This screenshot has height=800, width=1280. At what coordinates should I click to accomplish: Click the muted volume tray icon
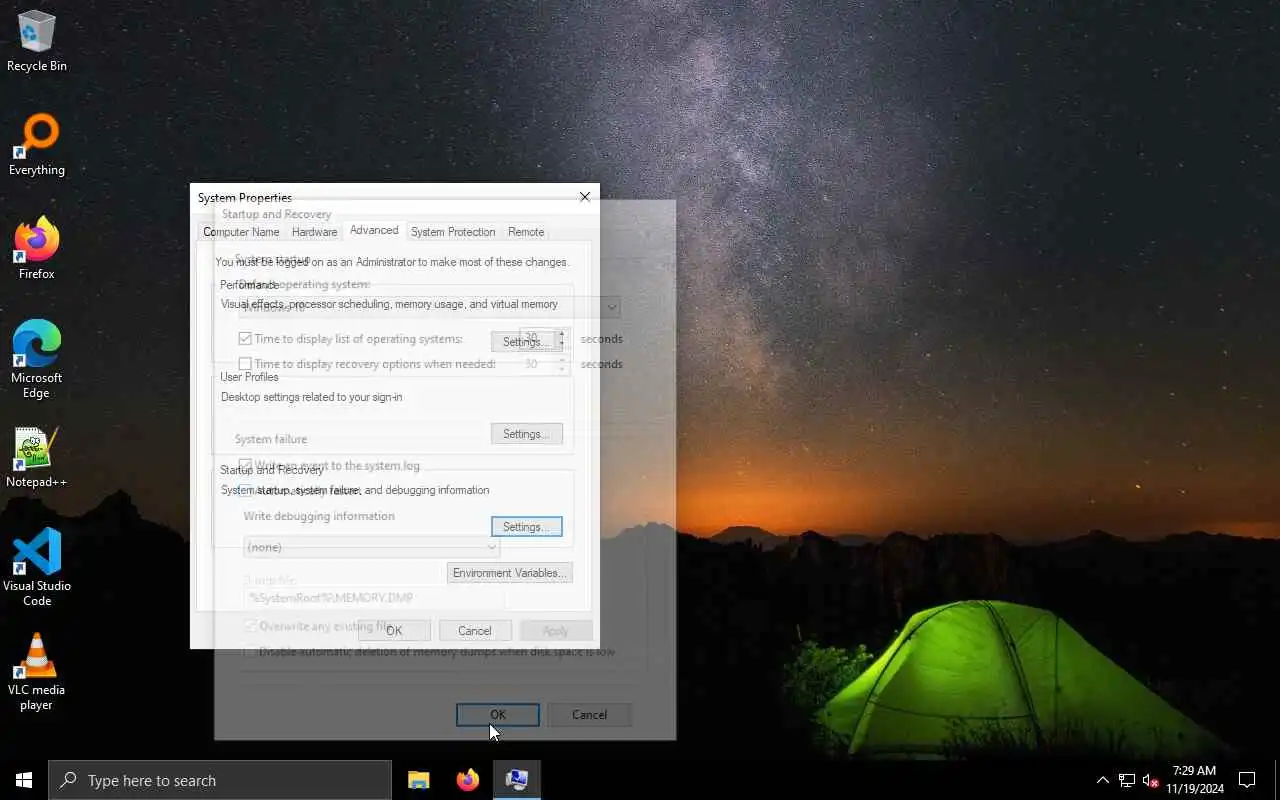tap(1150, 780)
